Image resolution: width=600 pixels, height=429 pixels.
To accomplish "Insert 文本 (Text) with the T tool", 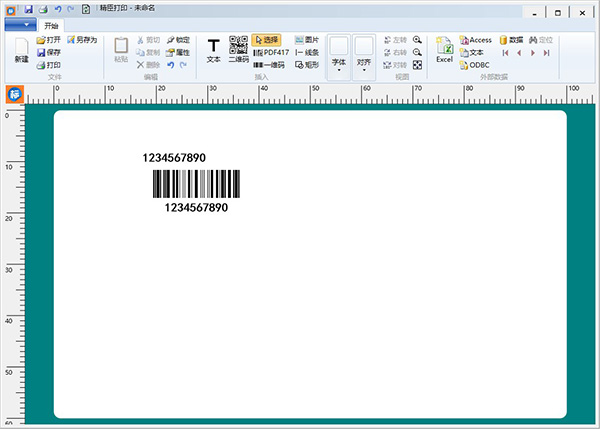I will tap(214, 51).
